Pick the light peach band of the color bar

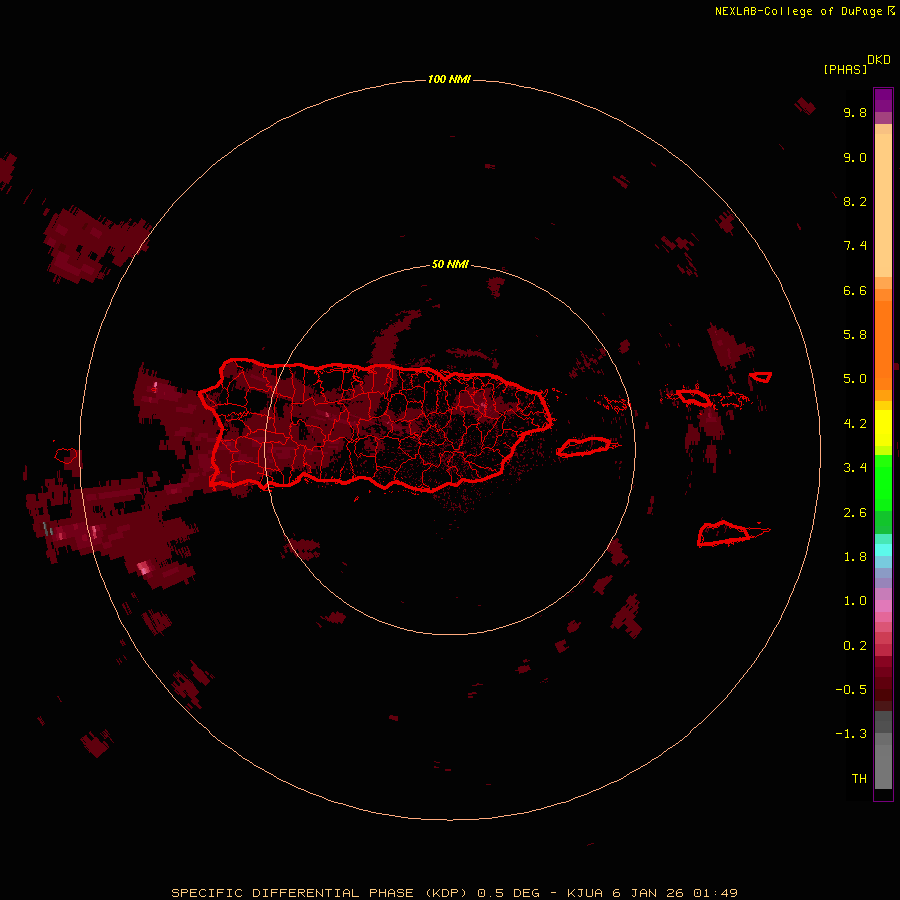point(883,205)
